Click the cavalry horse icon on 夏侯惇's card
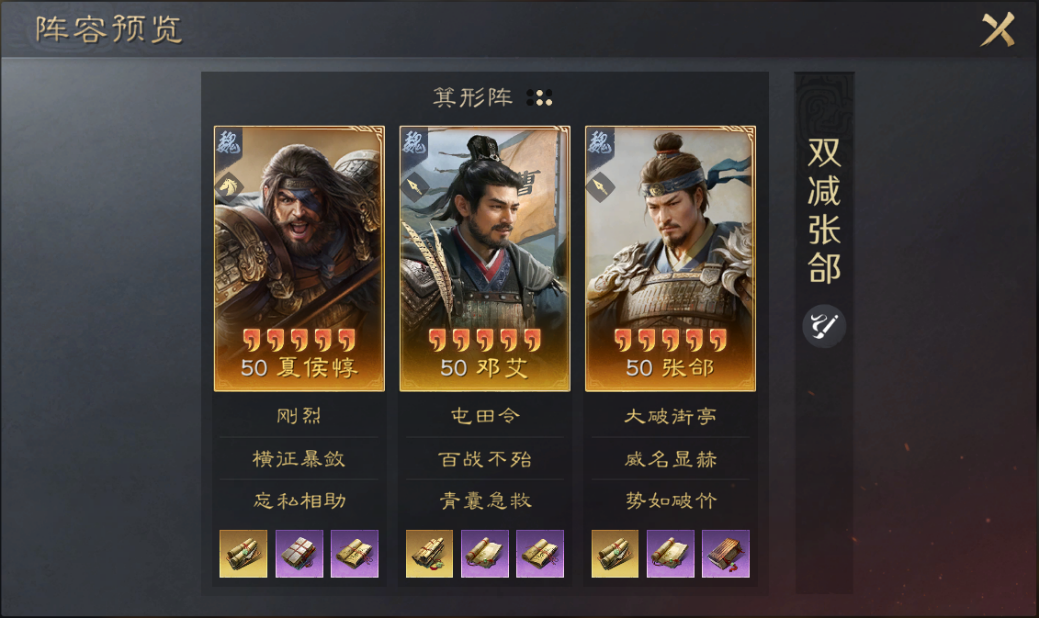This screenshot has width=1039, height=618. click(229, 187)
